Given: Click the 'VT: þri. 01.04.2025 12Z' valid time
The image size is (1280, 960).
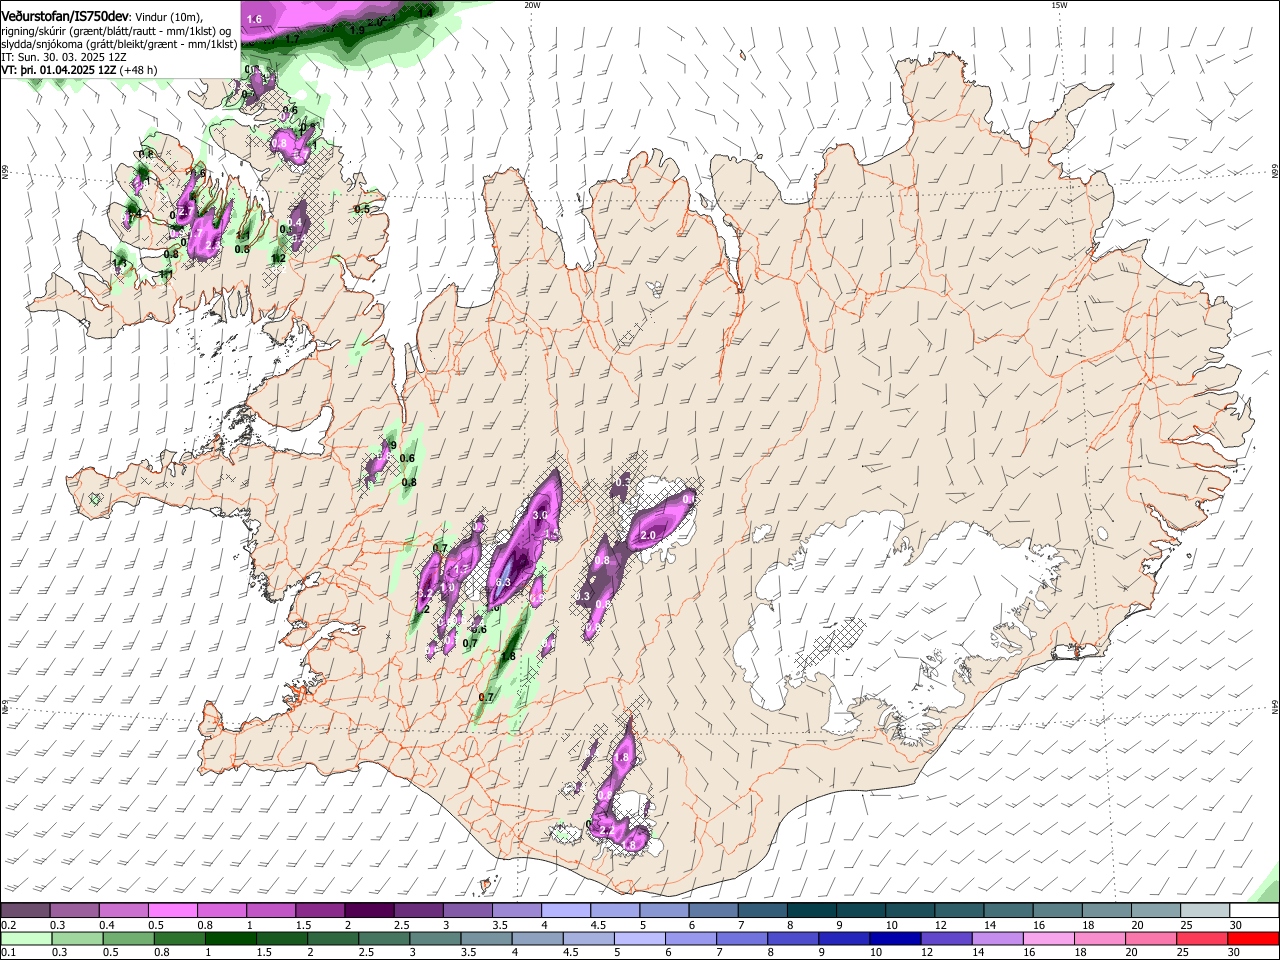Looking at the screenshot, I should pos(59,71).
